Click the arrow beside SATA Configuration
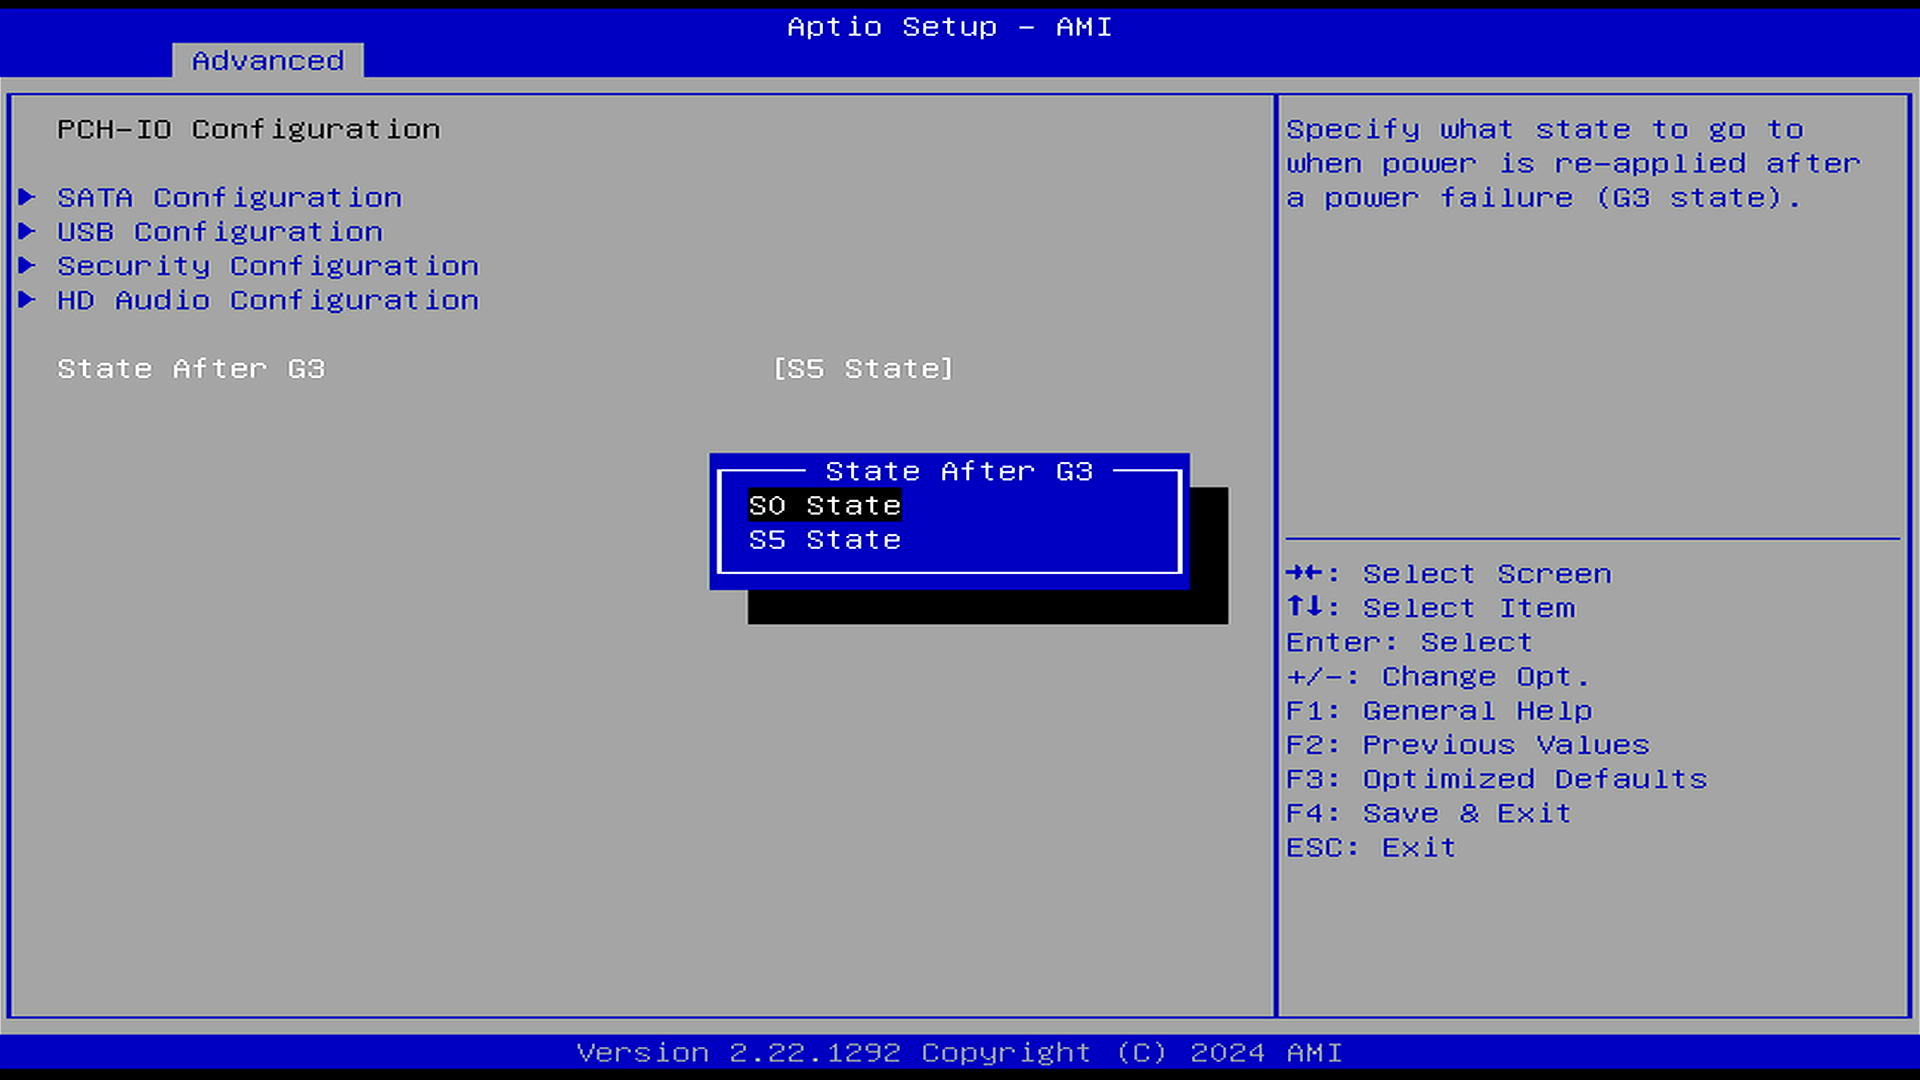The height and width of the screenshot is (1080, 1920). (x=27, y=197)
